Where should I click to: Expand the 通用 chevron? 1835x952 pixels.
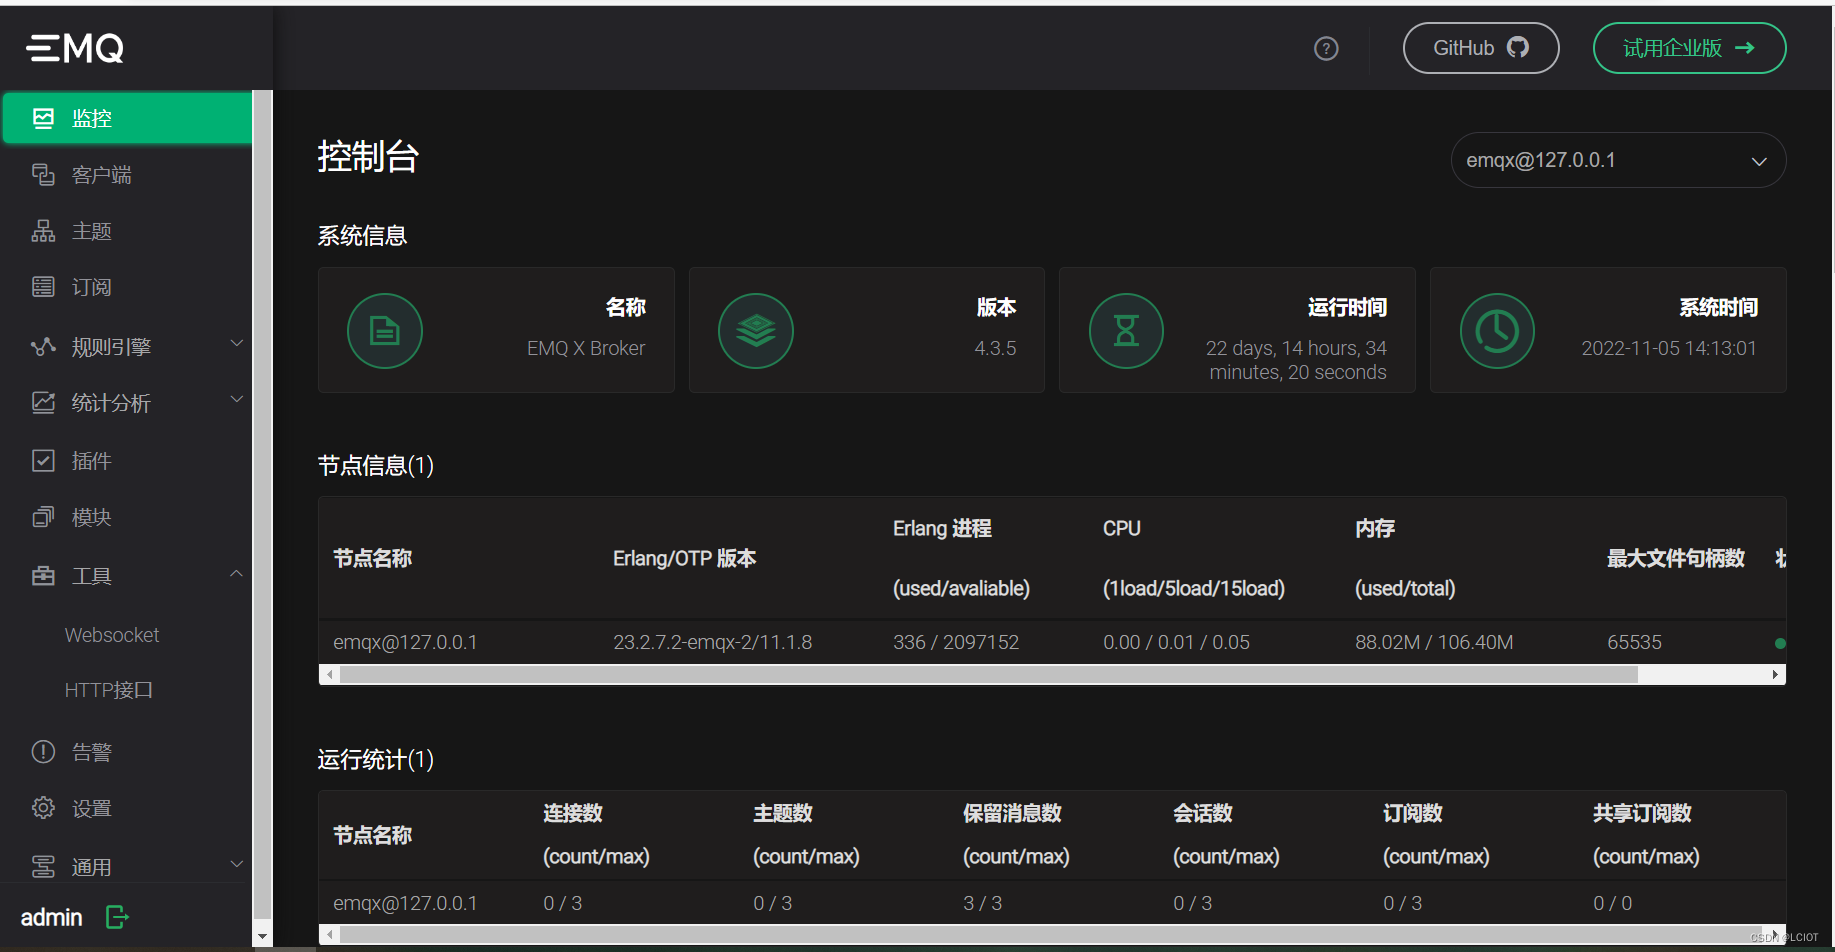[x=237, y=864]
